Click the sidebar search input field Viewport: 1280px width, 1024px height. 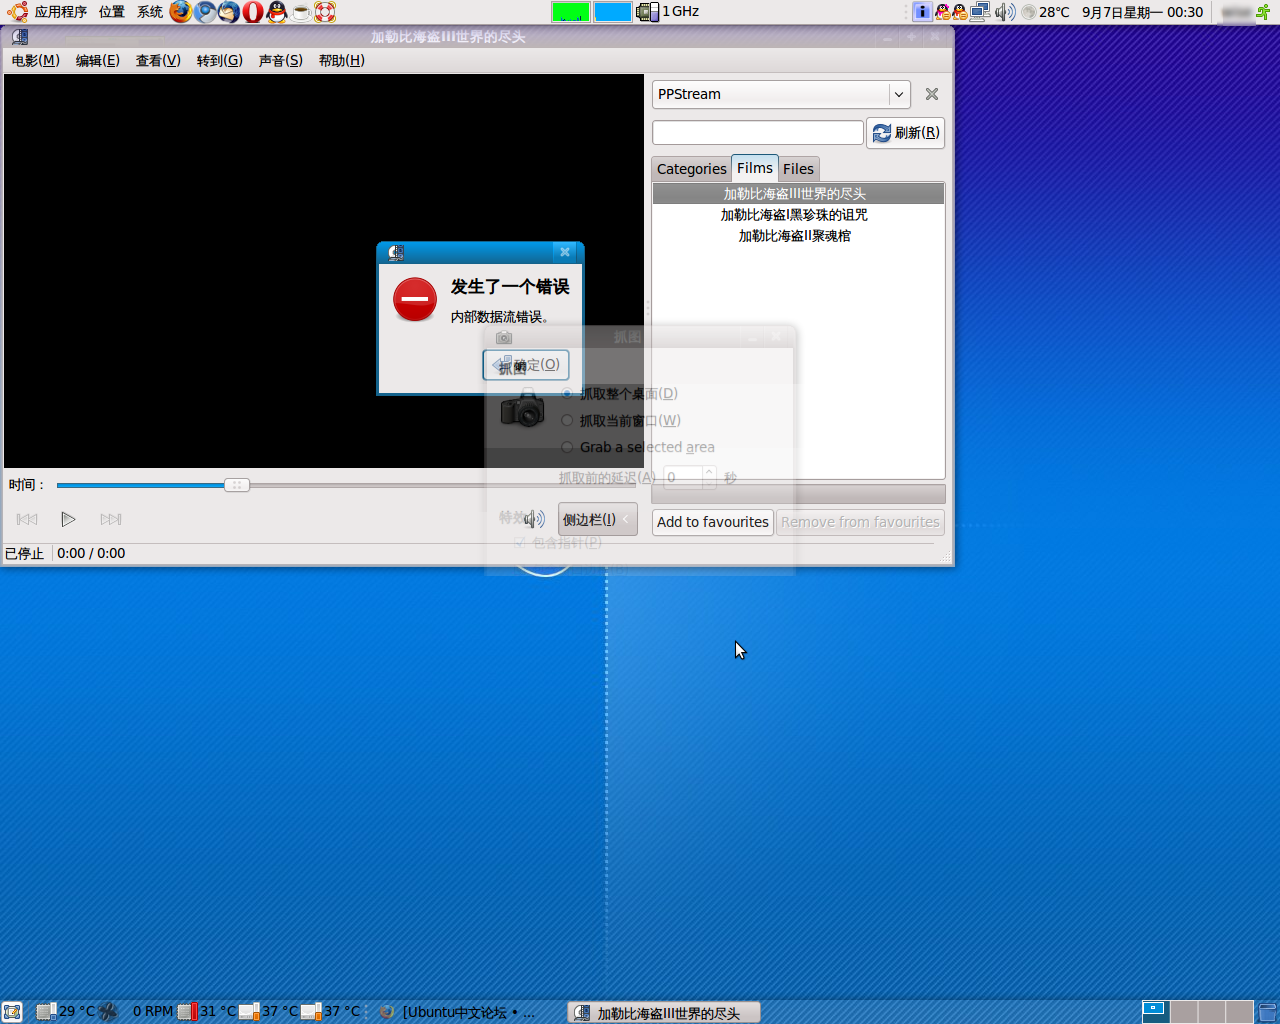[757, 132]
